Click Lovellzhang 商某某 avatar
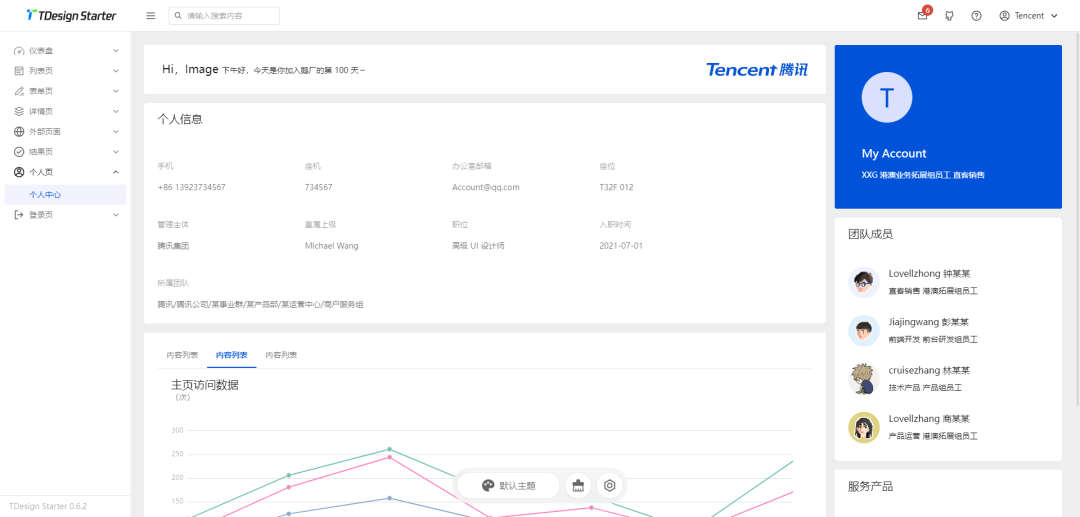Screen dimensions: 1080x517 tap(864, 428)
